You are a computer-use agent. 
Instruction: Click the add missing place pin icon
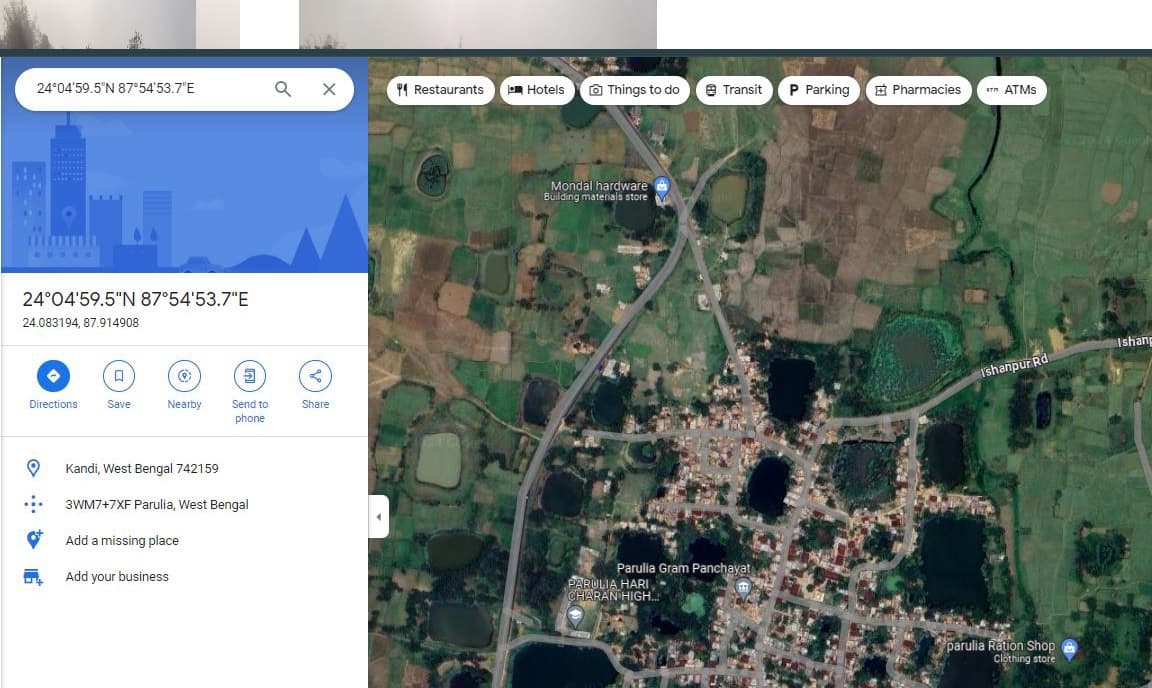[34, 540]
